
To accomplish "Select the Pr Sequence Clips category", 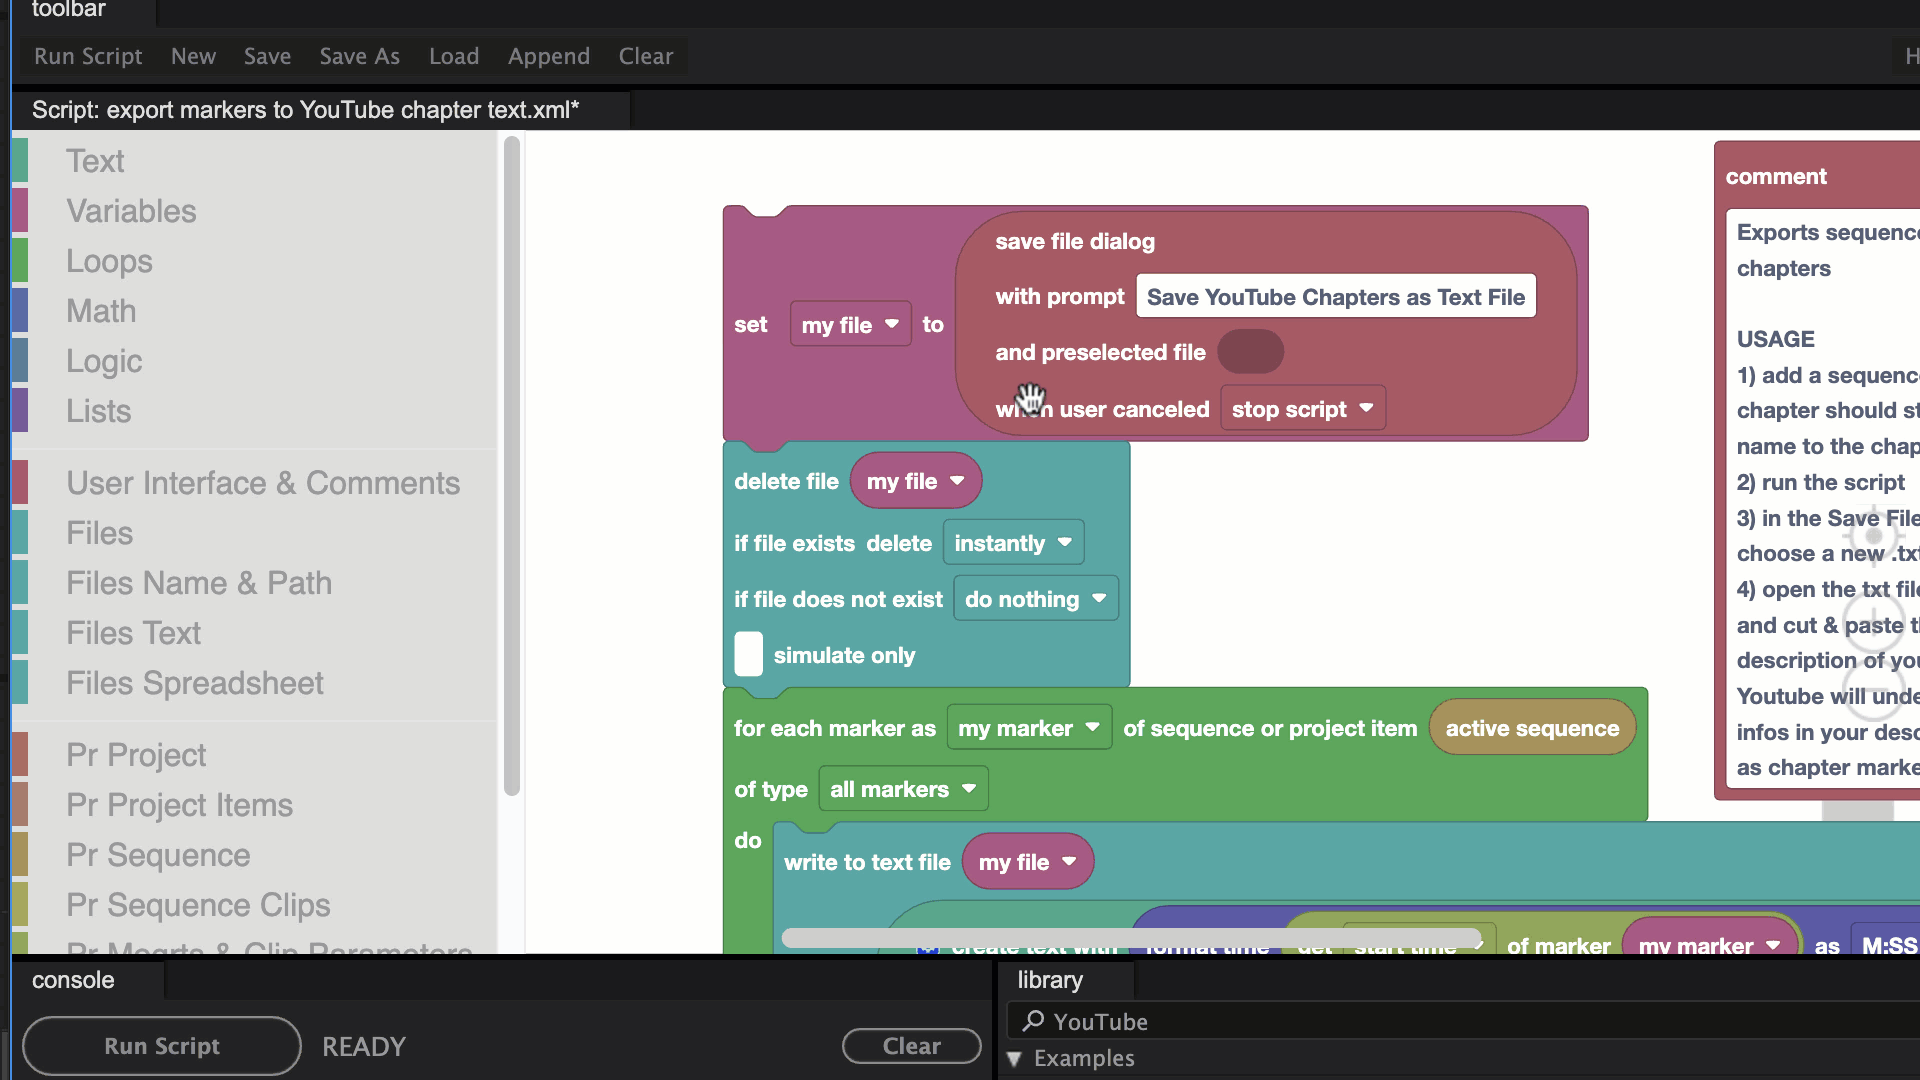I will (x=198, y=905).
